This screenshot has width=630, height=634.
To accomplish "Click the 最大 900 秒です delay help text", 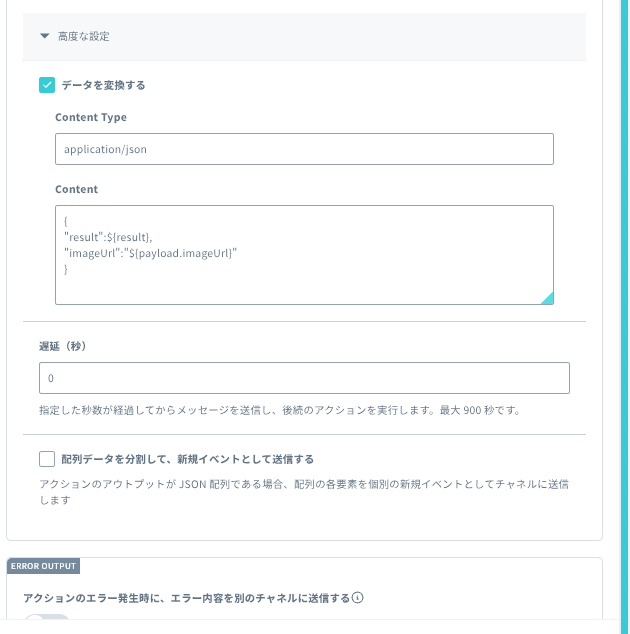I will coord(480,410).
